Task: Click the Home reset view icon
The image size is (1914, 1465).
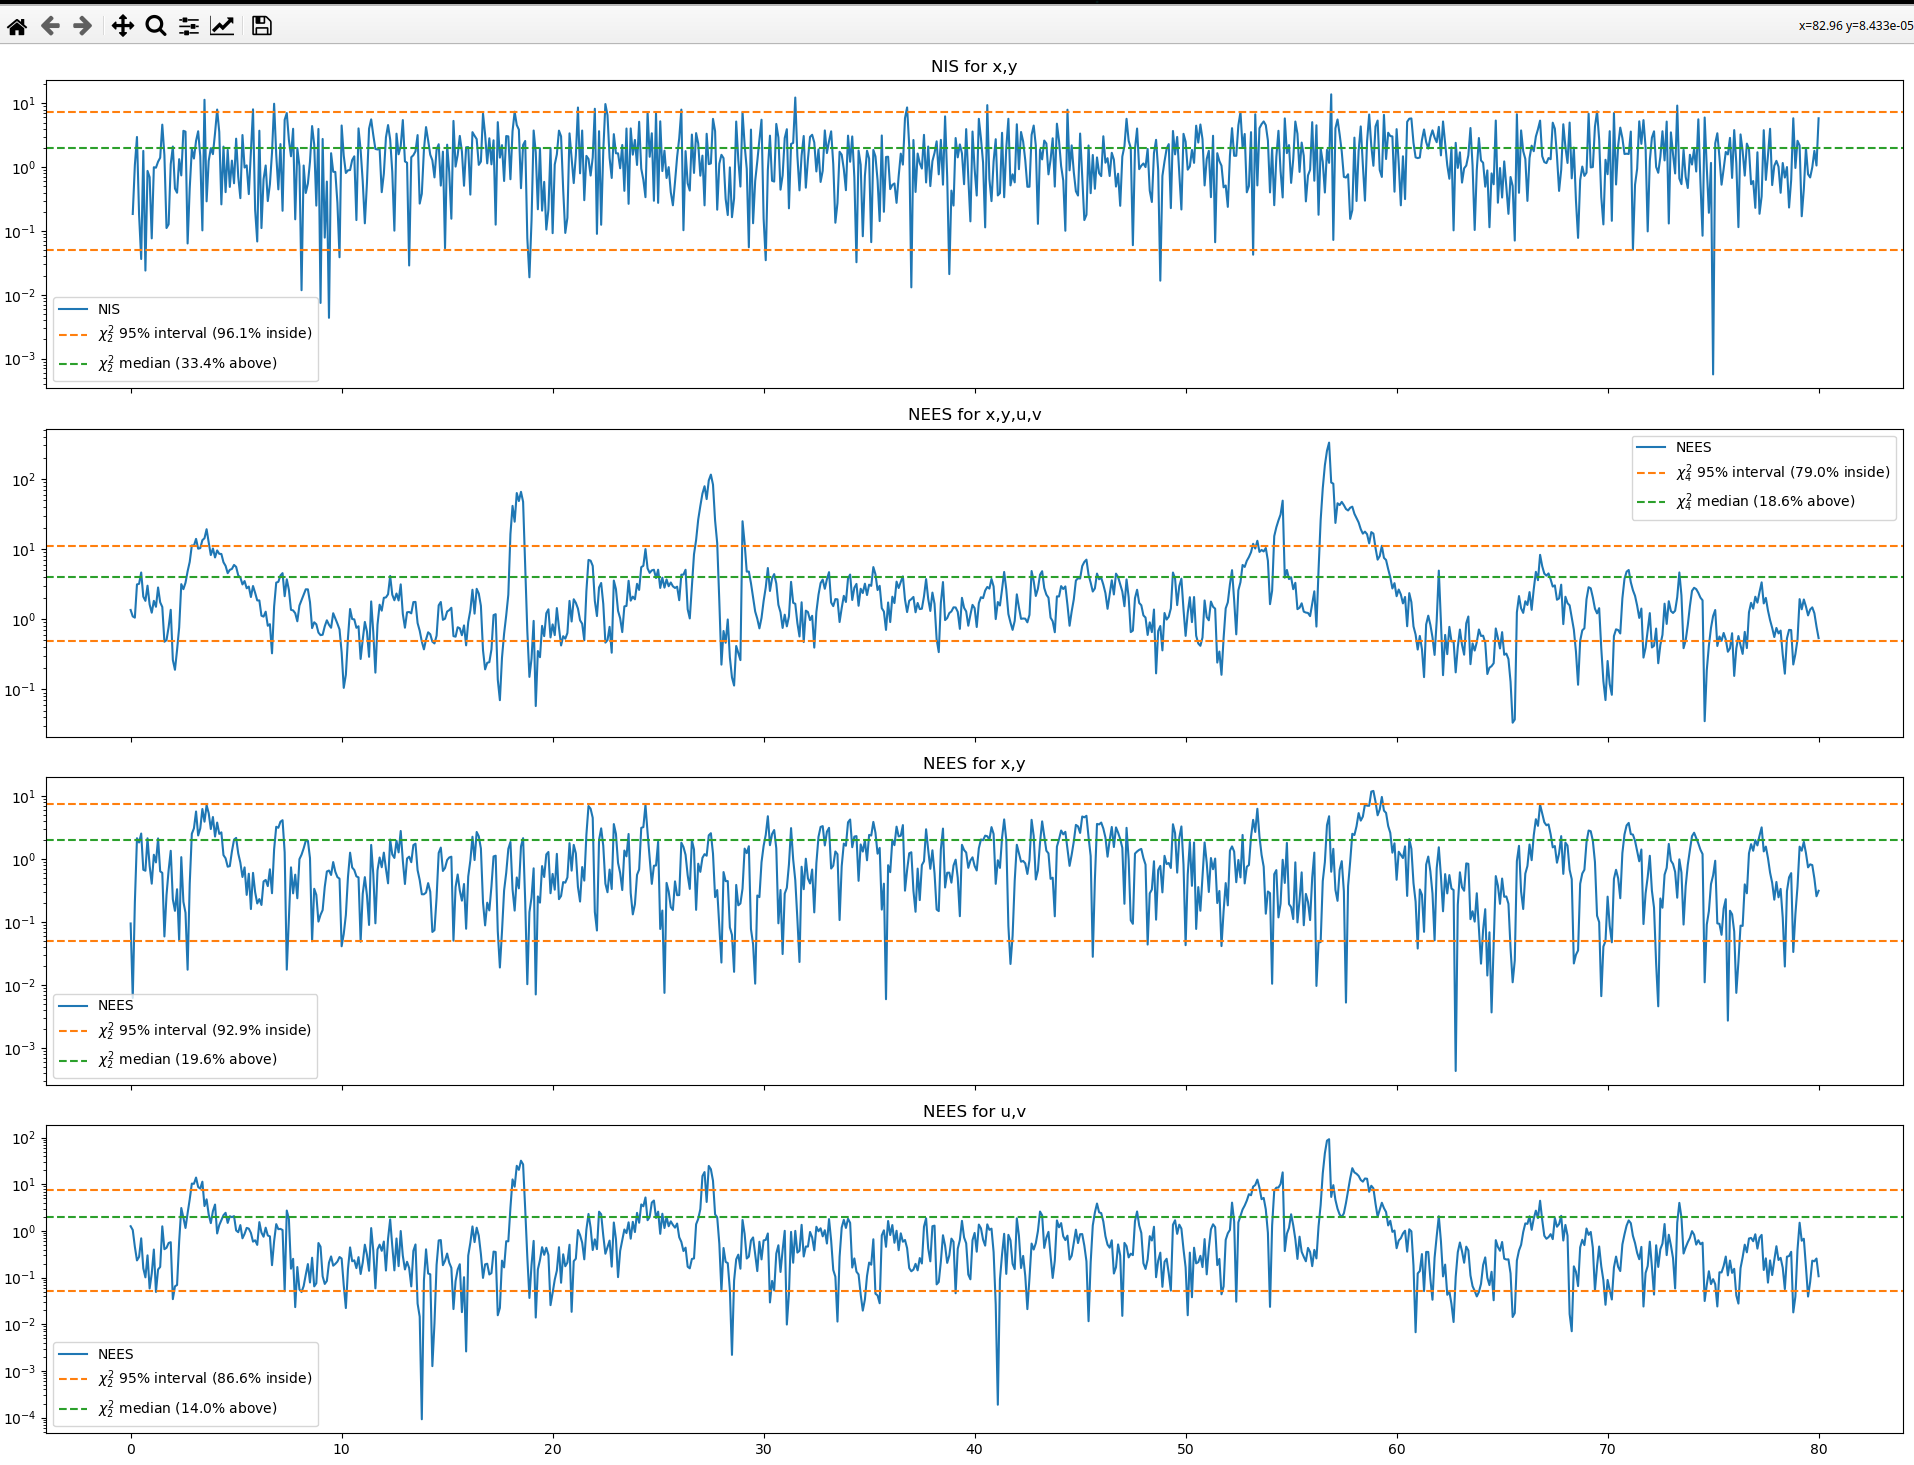Action: click(x=17, y=26)
